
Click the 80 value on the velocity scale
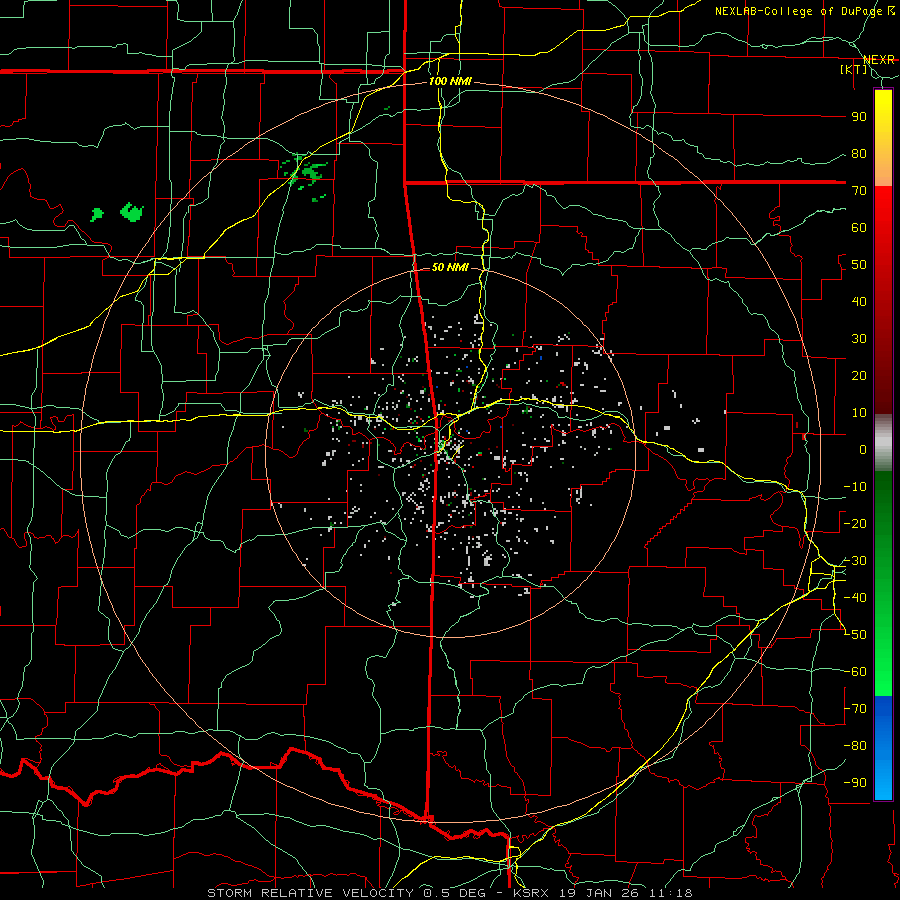coord(859,154)
